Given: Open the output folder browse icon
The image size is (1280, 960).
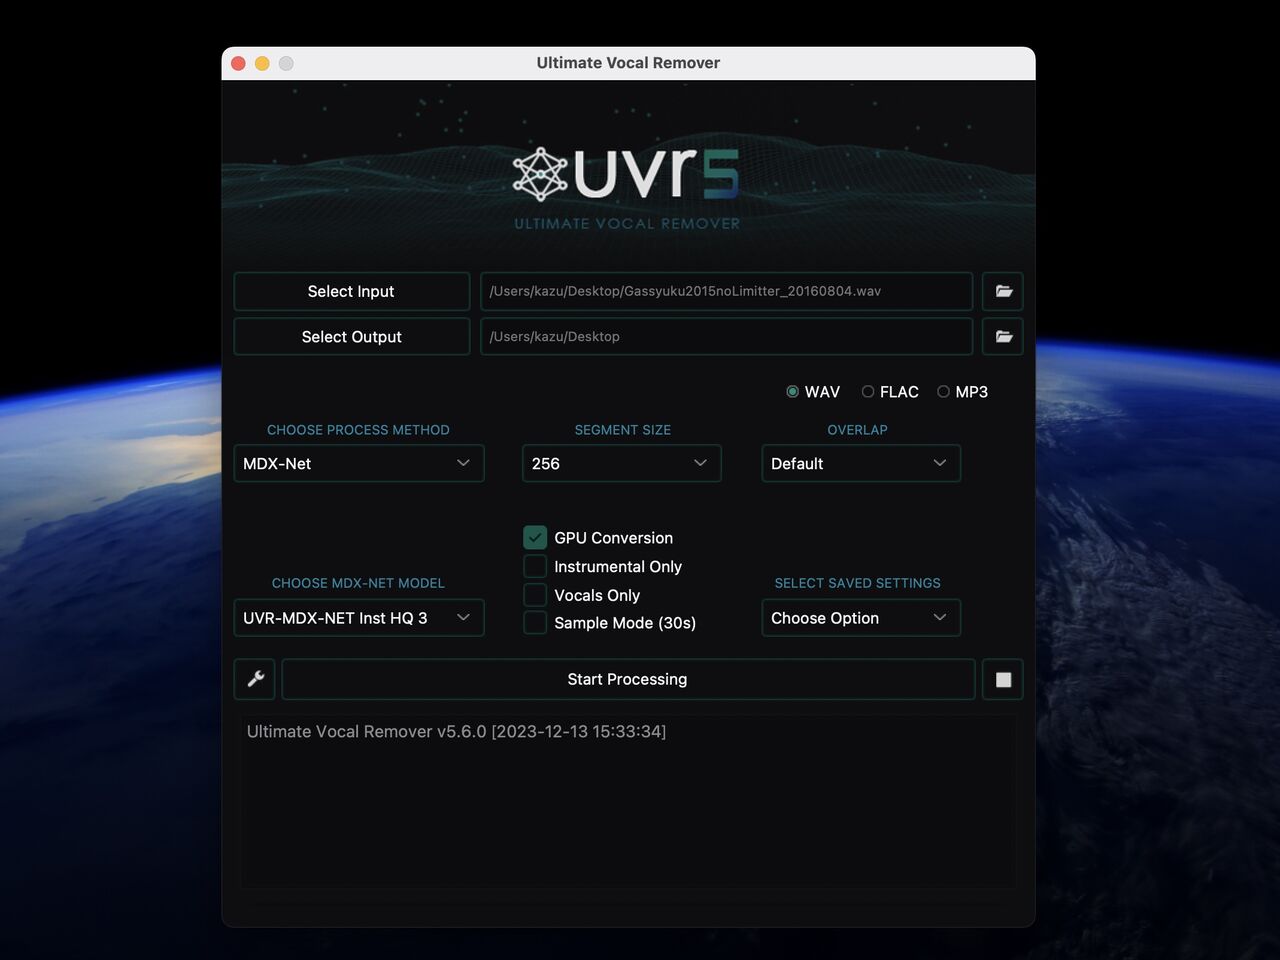Looking at the screenshot, I should point(1003,337).
